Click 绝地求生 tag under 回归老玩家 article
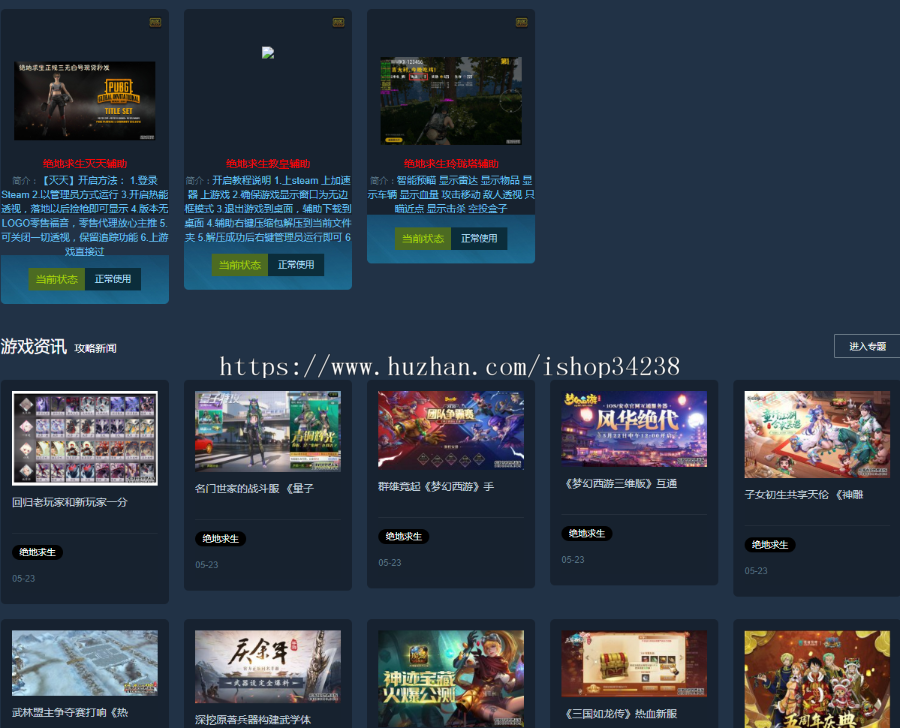The image size is (900, 728). click(37, 552)
